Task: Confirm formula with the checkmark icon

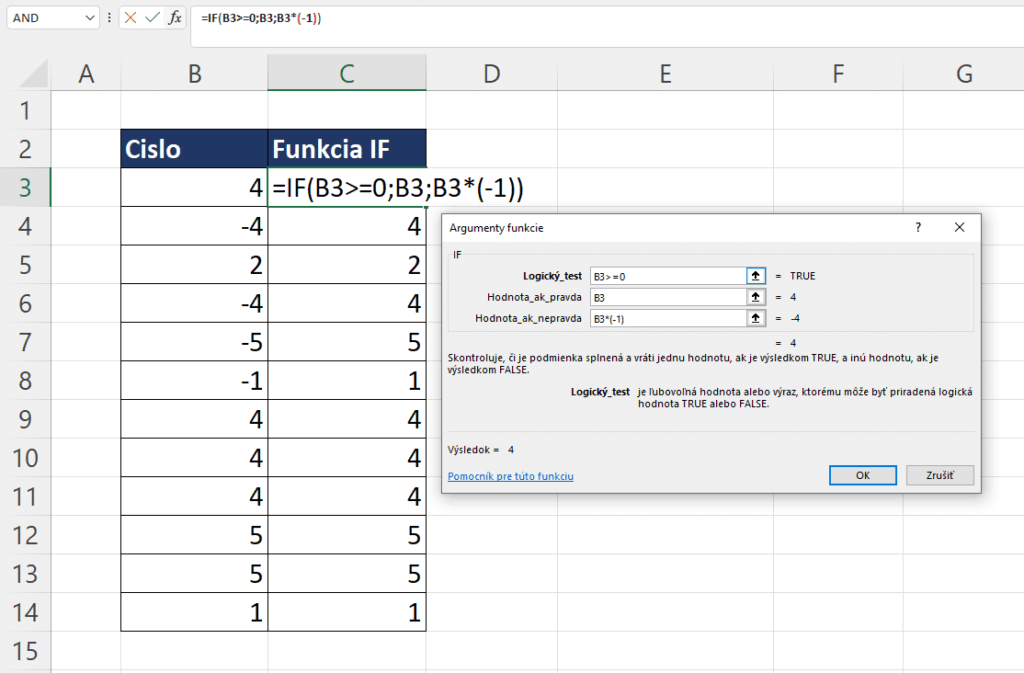Action: tap(153, 18)
